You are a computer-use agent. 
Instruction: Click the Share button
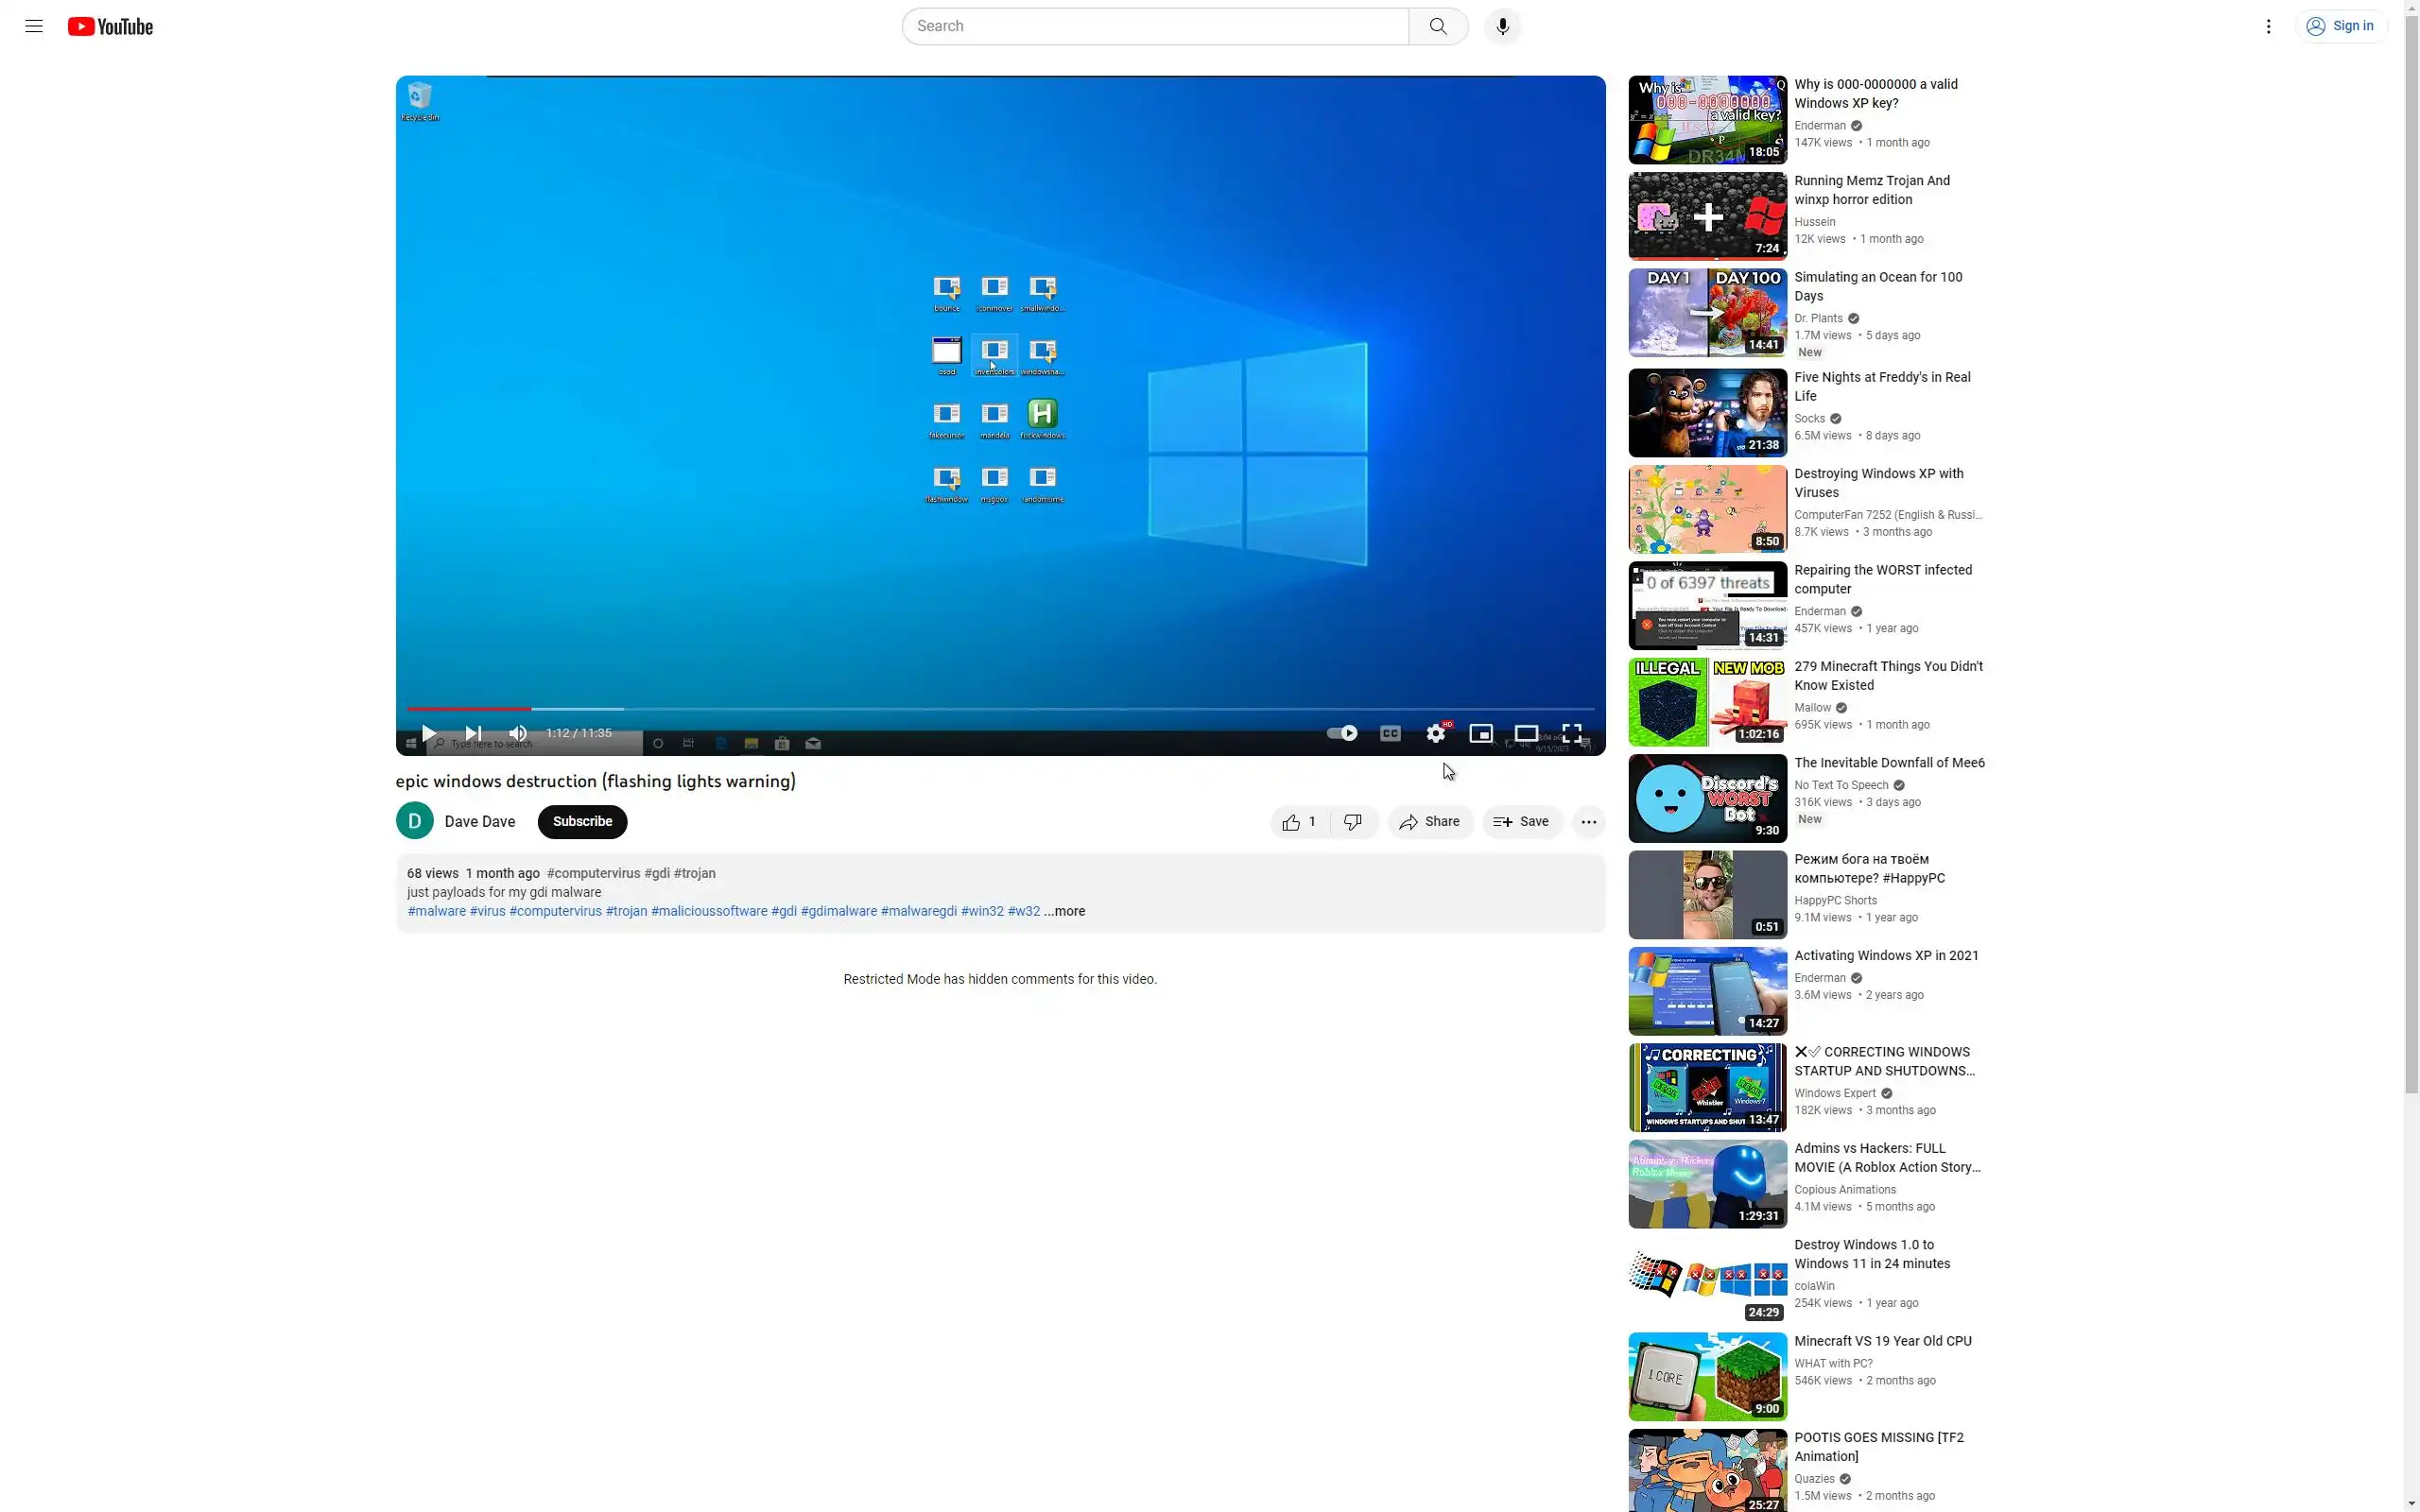click(1430, 822)
